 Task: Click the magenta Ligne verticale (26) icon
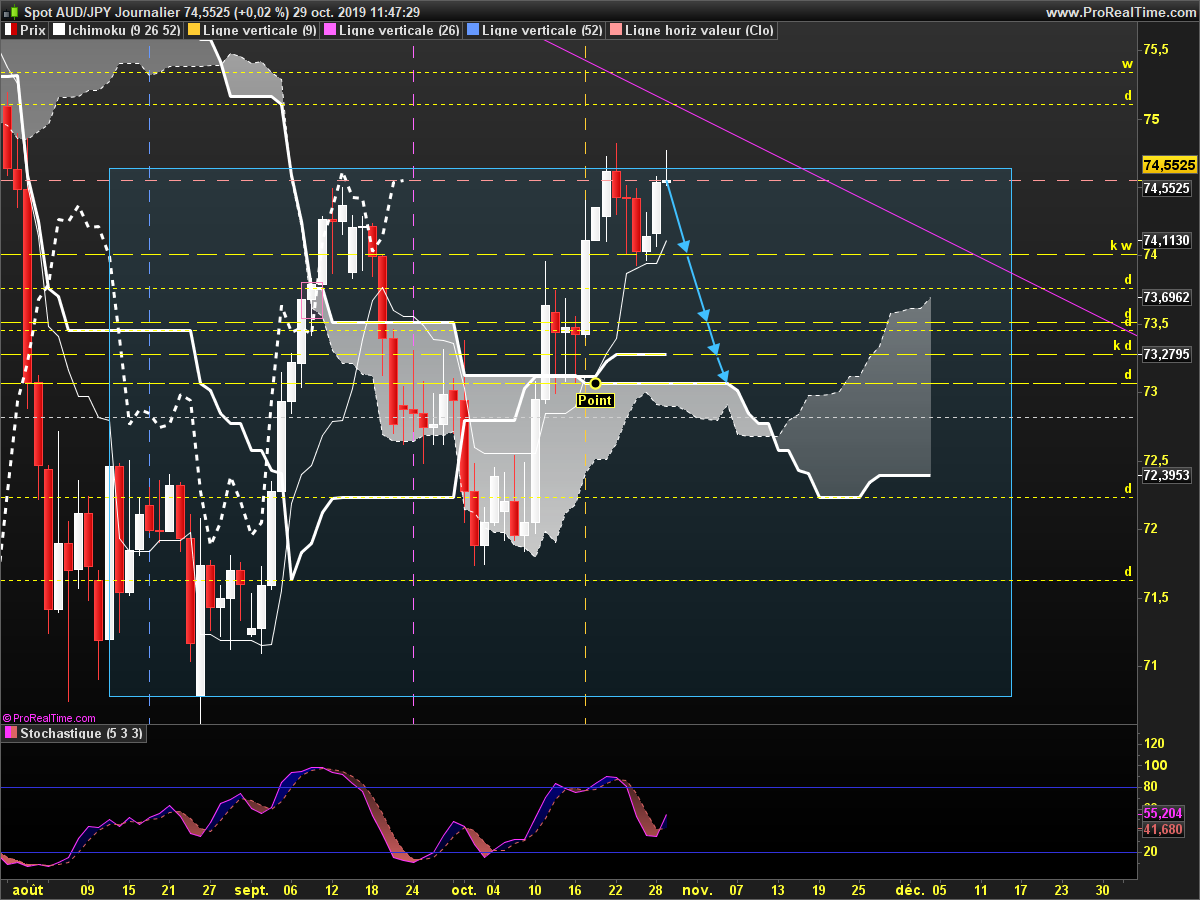click(x=329, y=30)
